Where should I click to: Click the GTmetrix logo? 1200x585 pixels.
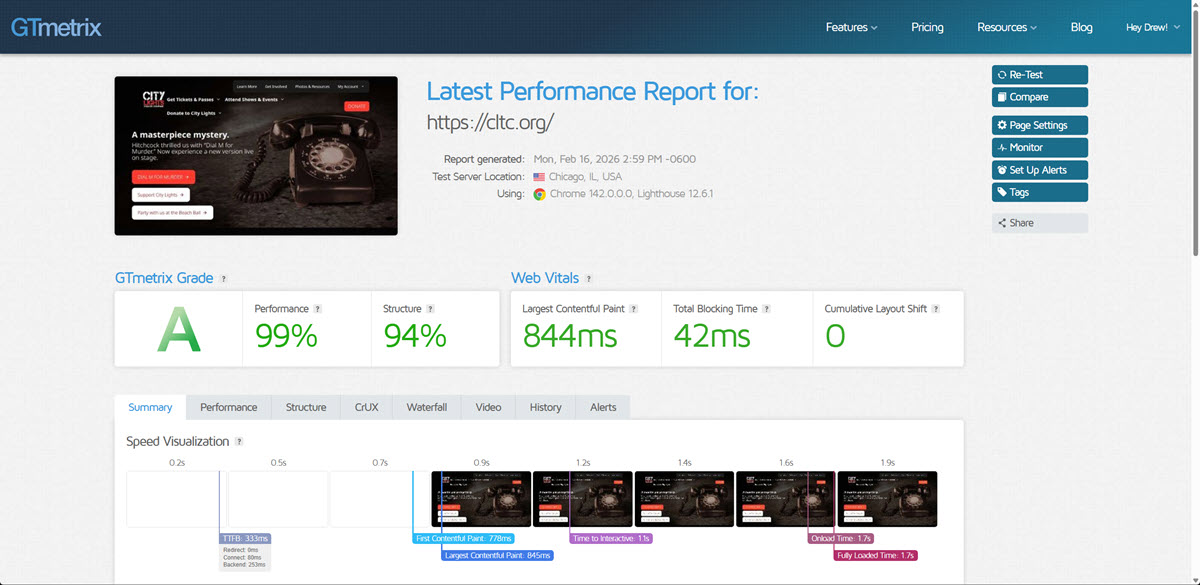coord(56,27)
